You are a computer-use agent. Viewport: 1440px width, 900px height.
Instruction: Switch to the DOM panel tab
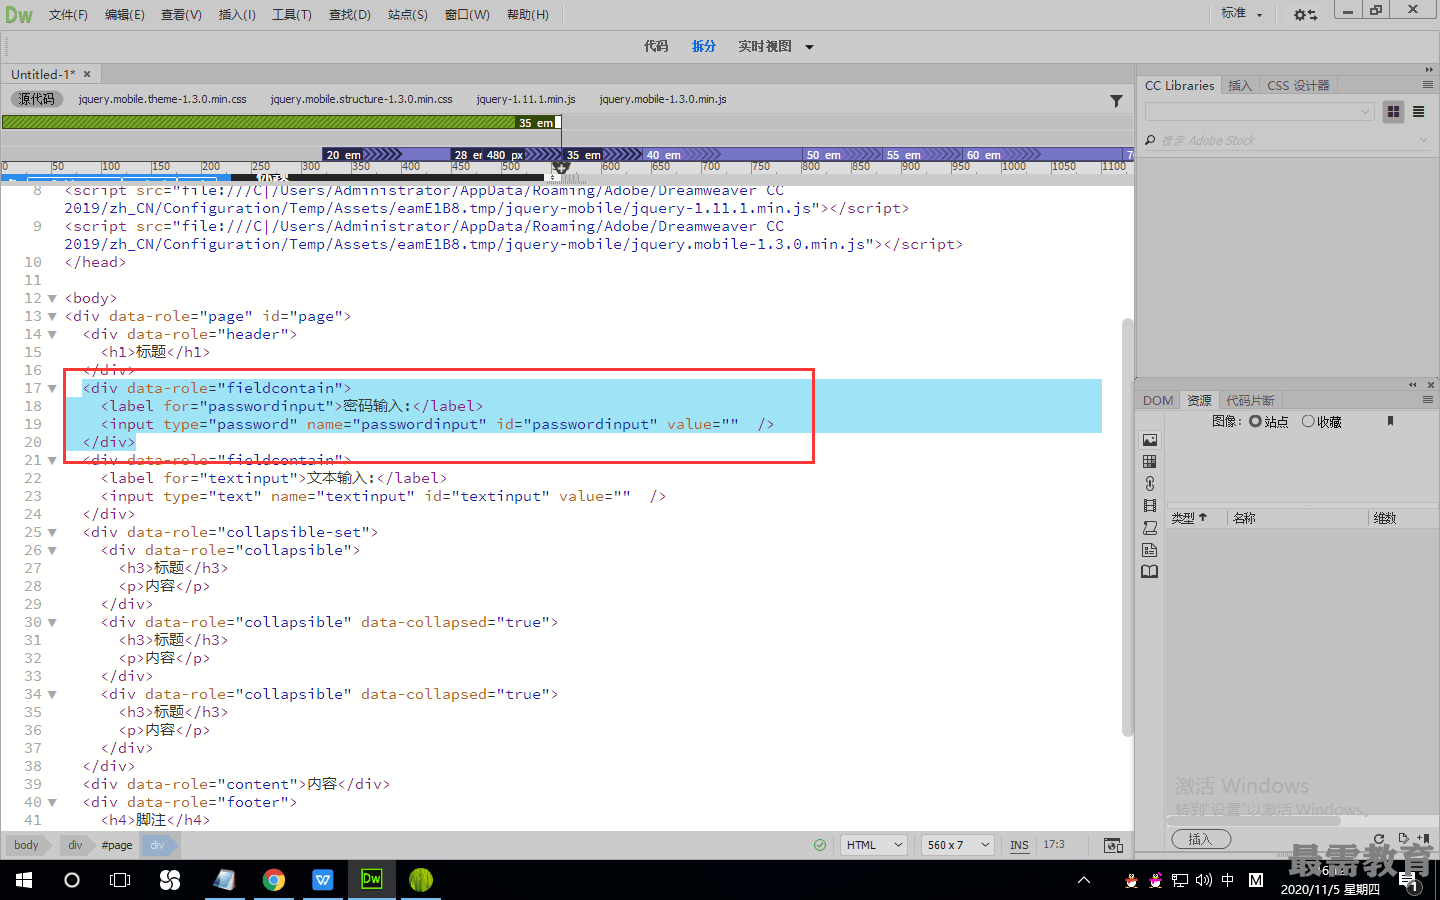1158,400
